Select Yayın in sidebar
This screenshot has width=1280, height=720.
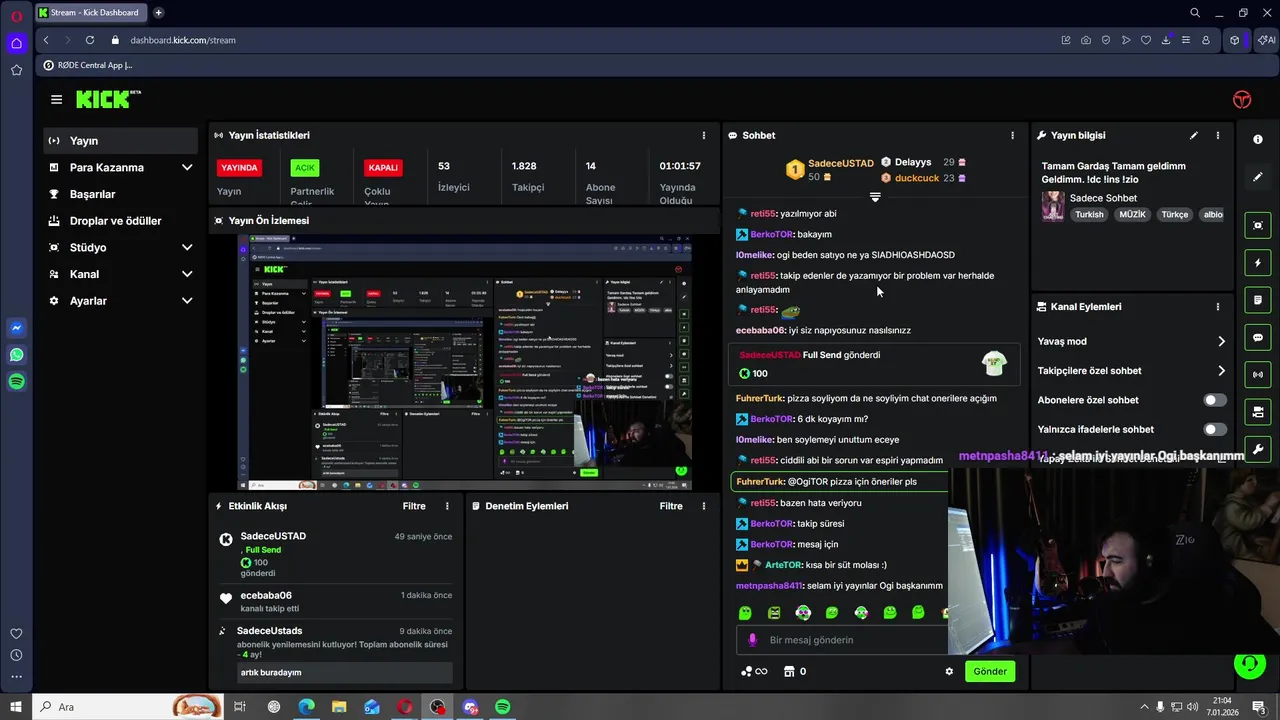click(x=120, y=141)
